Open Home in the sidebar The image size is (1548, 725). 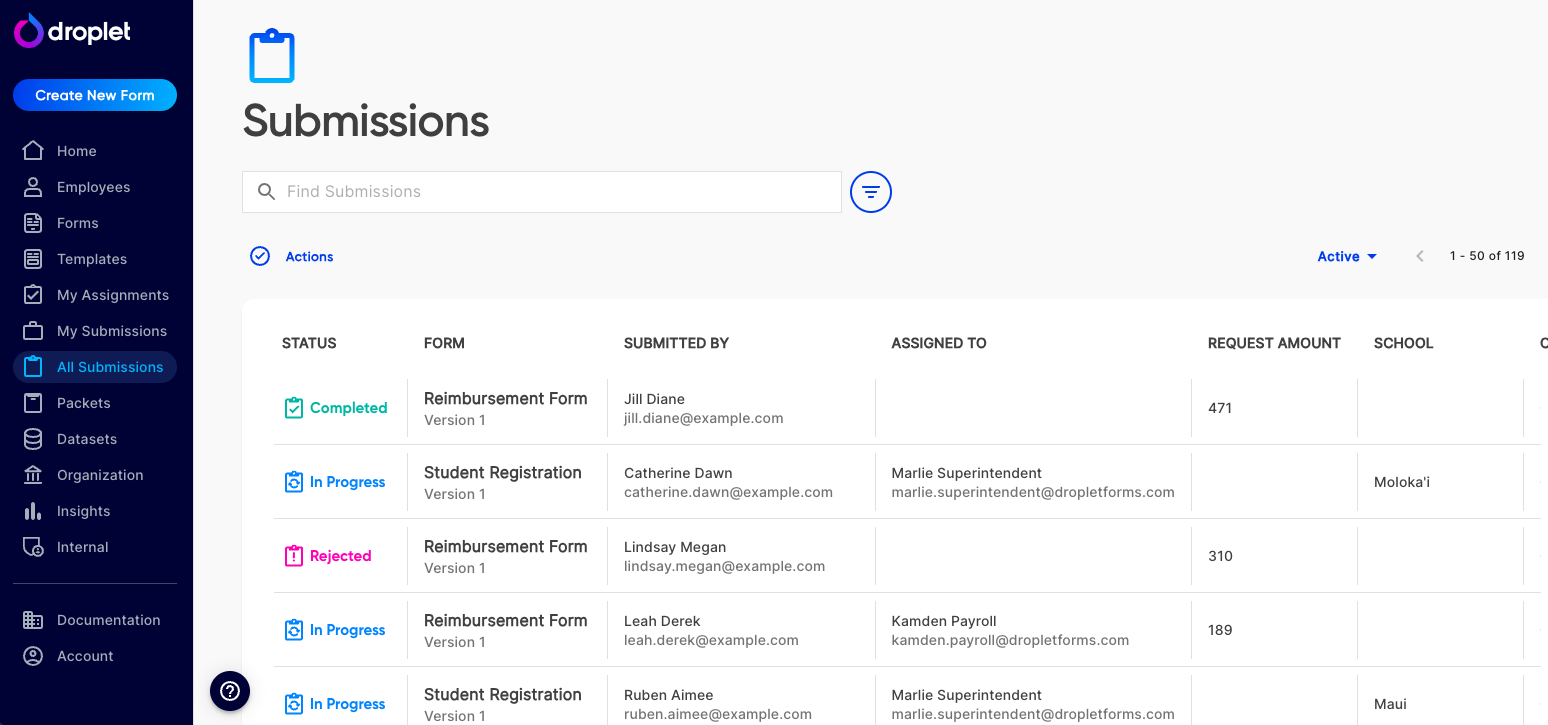95,151
